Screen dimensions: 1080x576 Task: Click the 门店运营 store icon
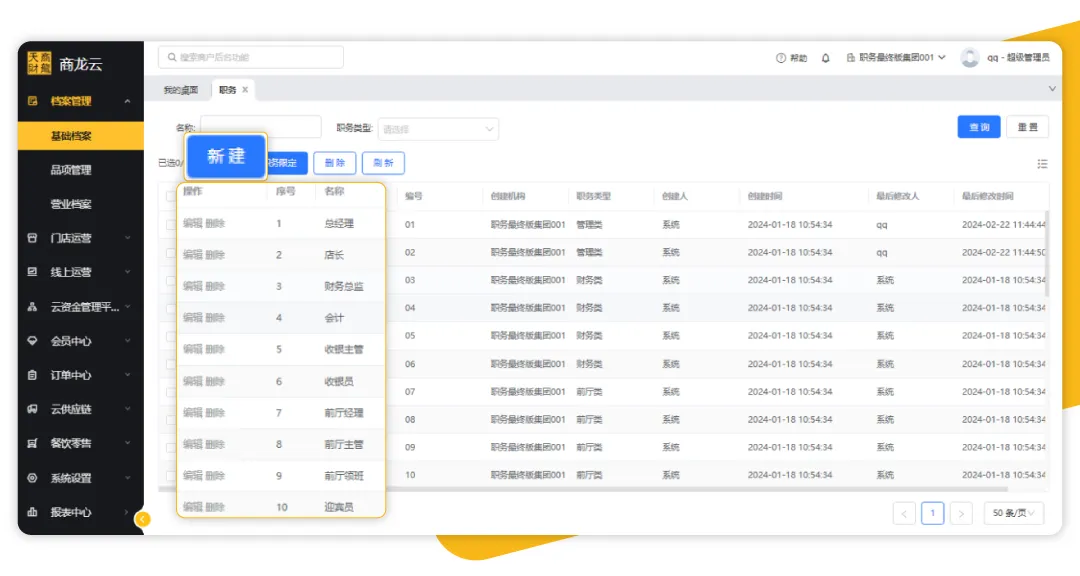tap(32, 238)
